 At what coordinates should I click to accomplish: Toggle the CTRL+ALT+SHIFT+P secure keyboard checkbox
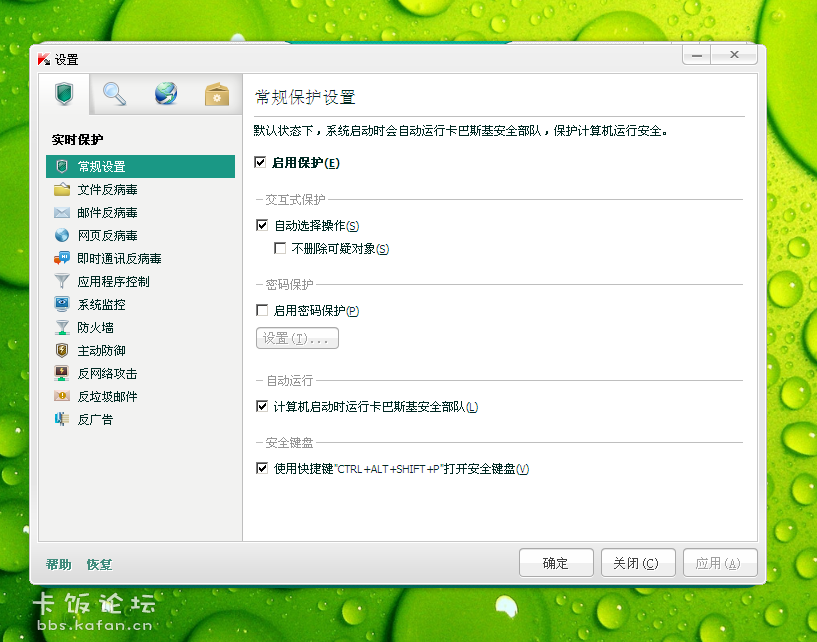tap(262, 468)
